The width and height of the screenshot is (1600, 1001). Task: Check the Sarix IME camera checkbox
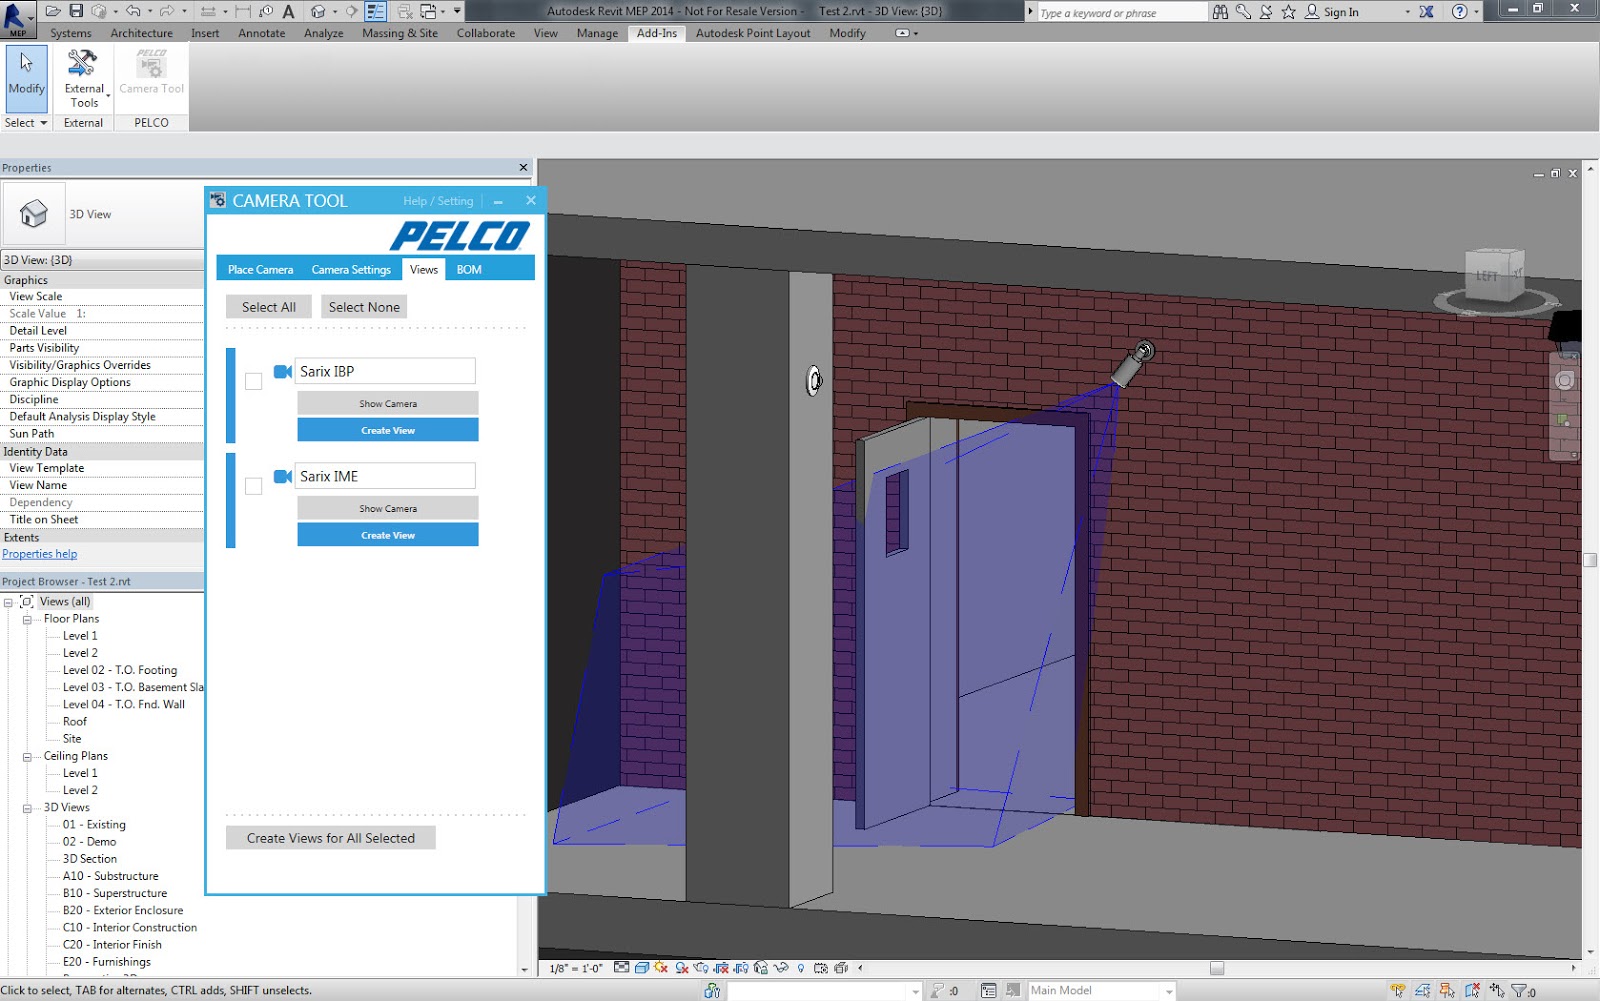point(253,485)
